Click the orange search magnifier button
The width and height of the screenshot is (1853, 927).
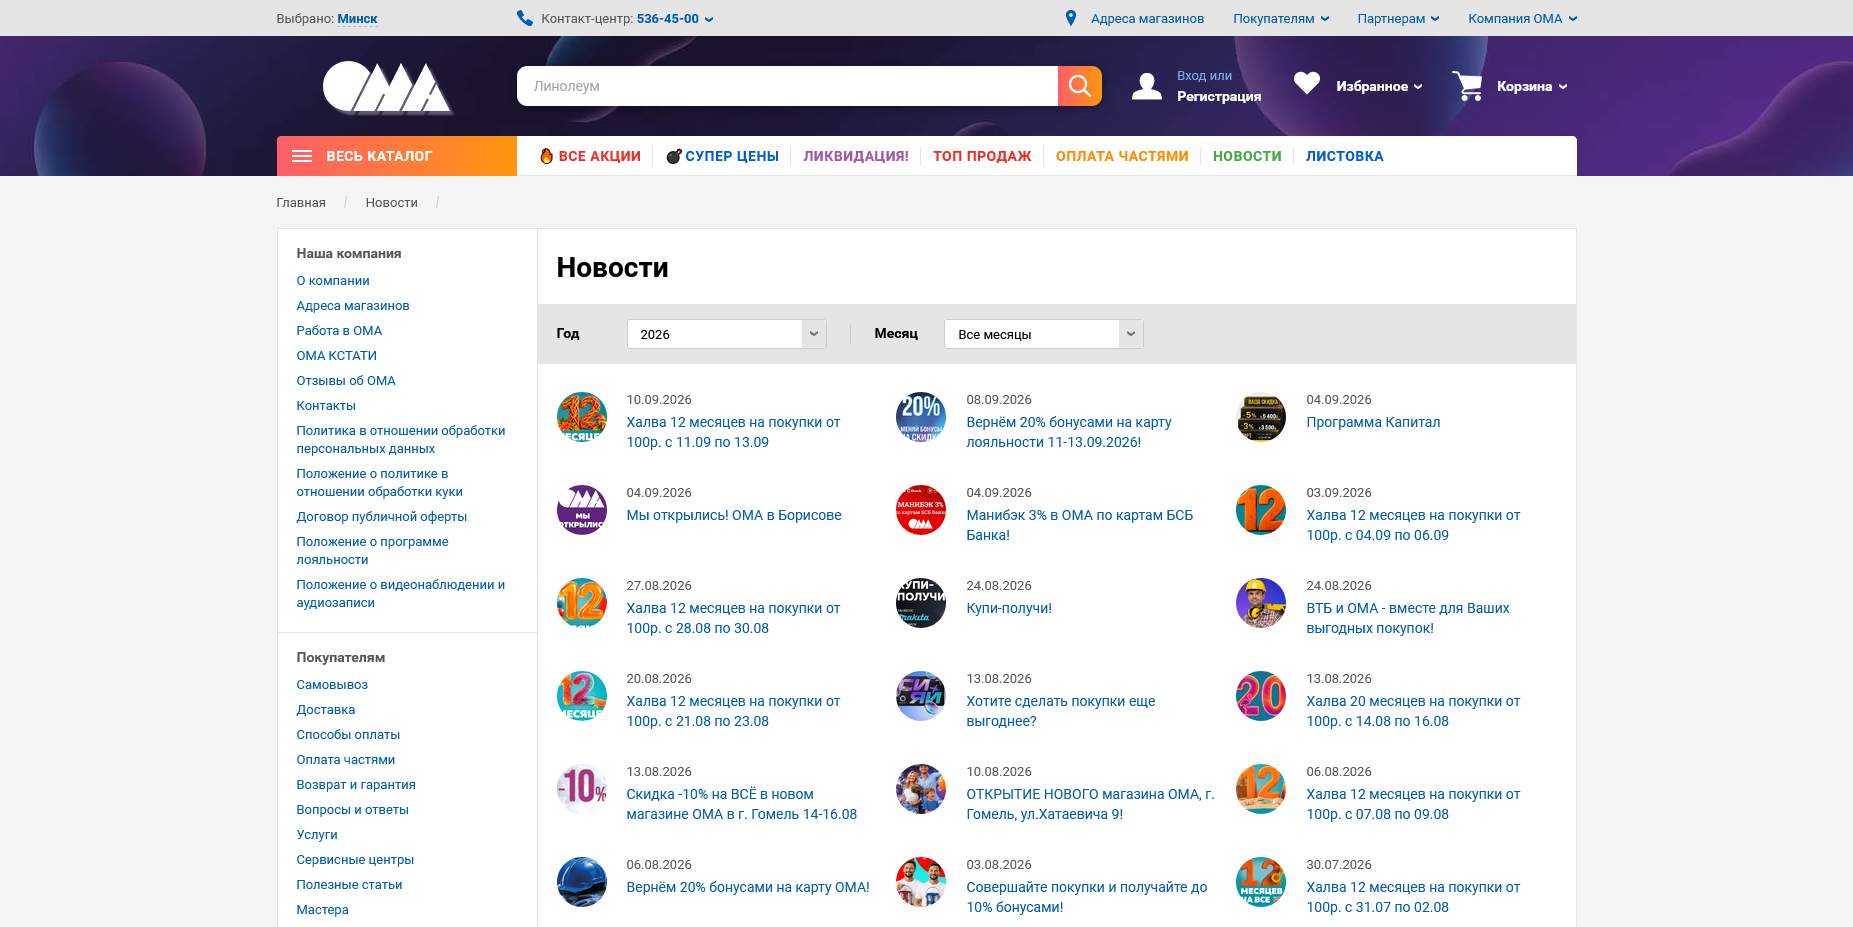[1079, 86]
